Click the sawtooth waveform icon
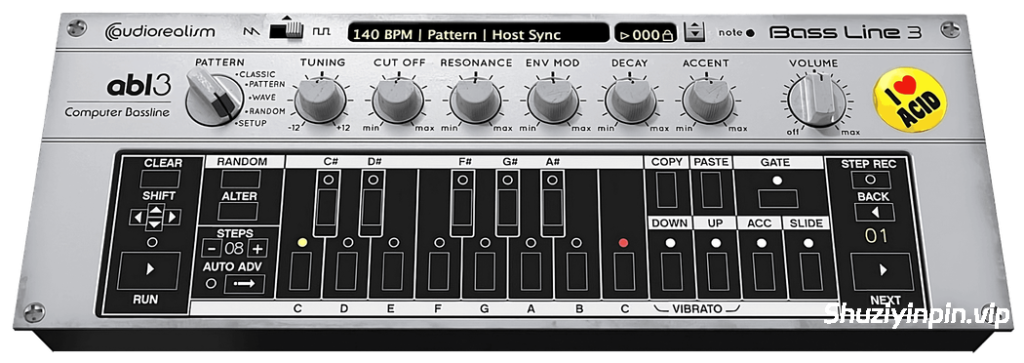The height and width of the screenshot is (363, 1024). pyautogui.click(x=251, y=31)
